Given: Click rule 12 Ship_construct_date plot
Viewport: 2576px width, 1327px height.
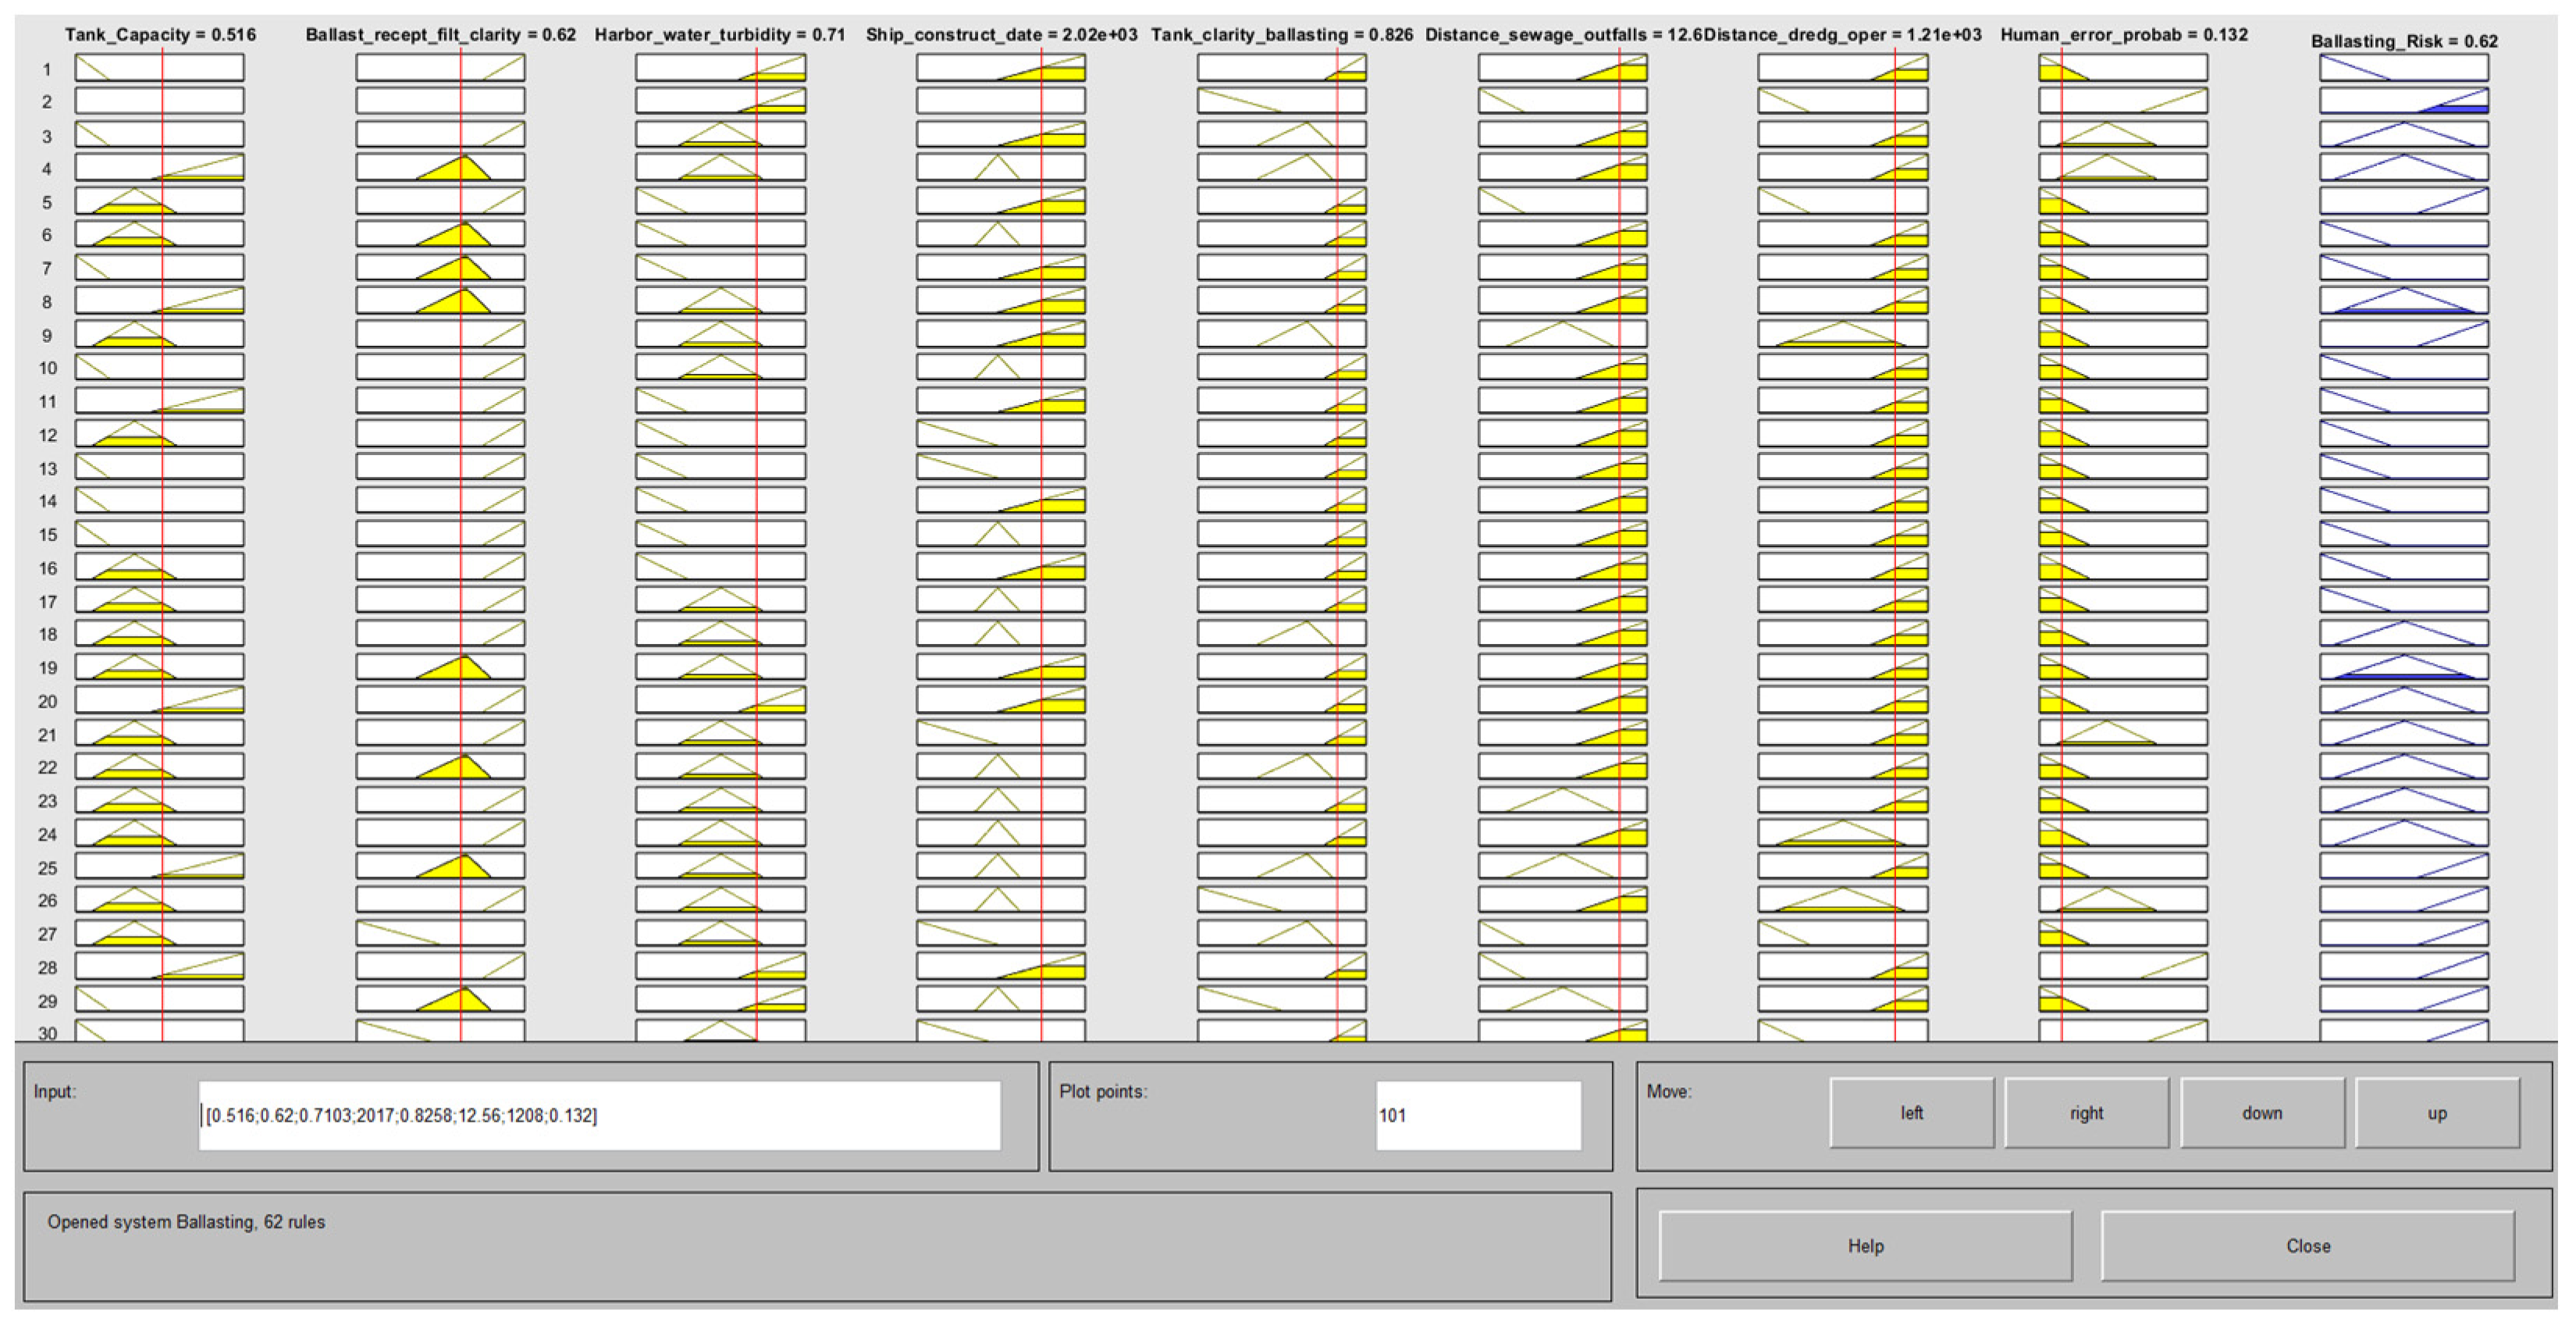Looking at the screenshot, I should point(1000,434).
